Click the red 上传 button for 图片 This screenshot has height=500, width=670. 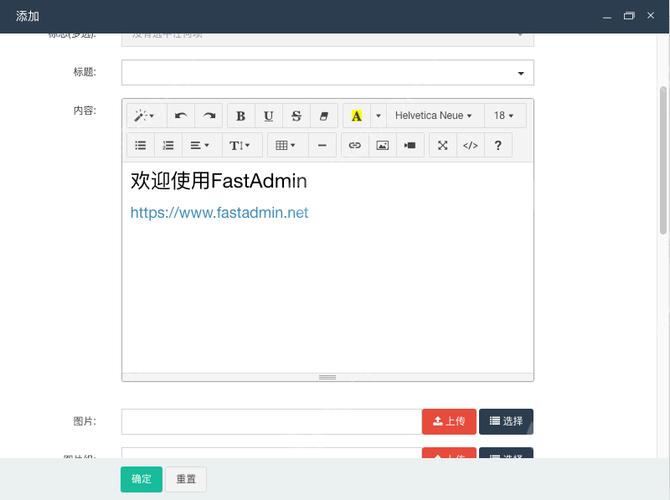pos(449,422)
